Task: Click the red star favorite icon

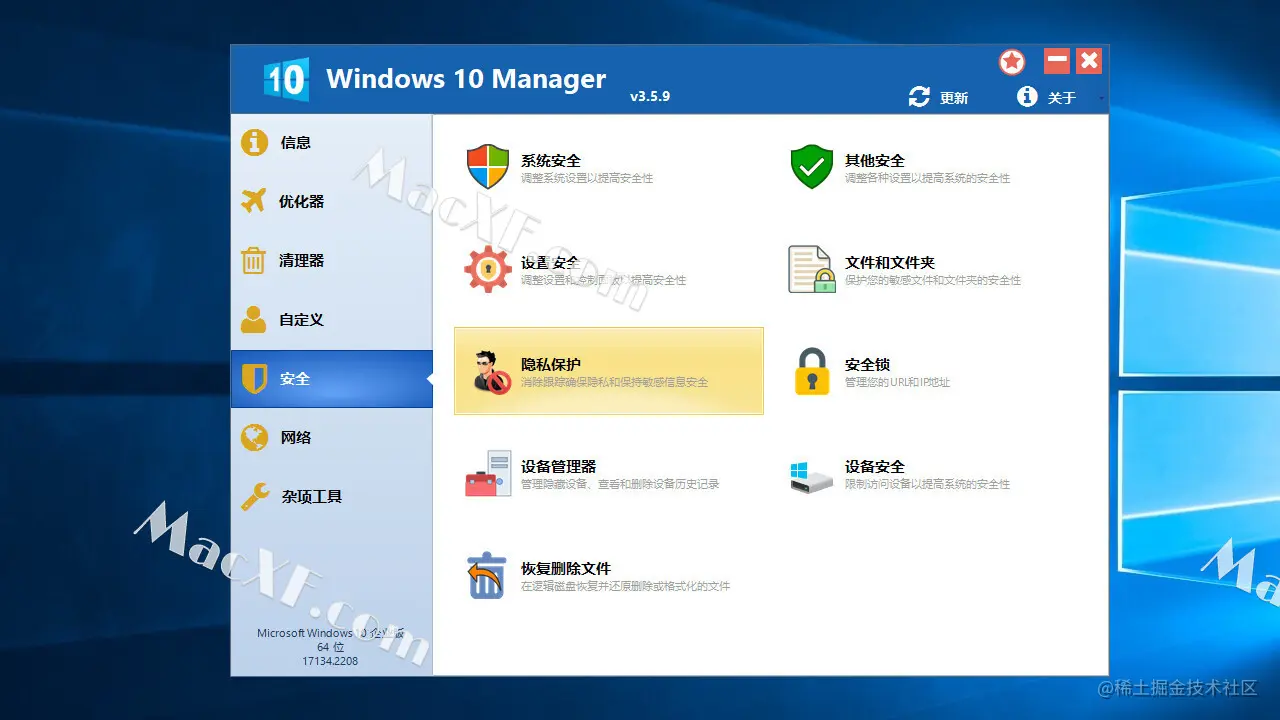Action: (x=1012, y=62)
